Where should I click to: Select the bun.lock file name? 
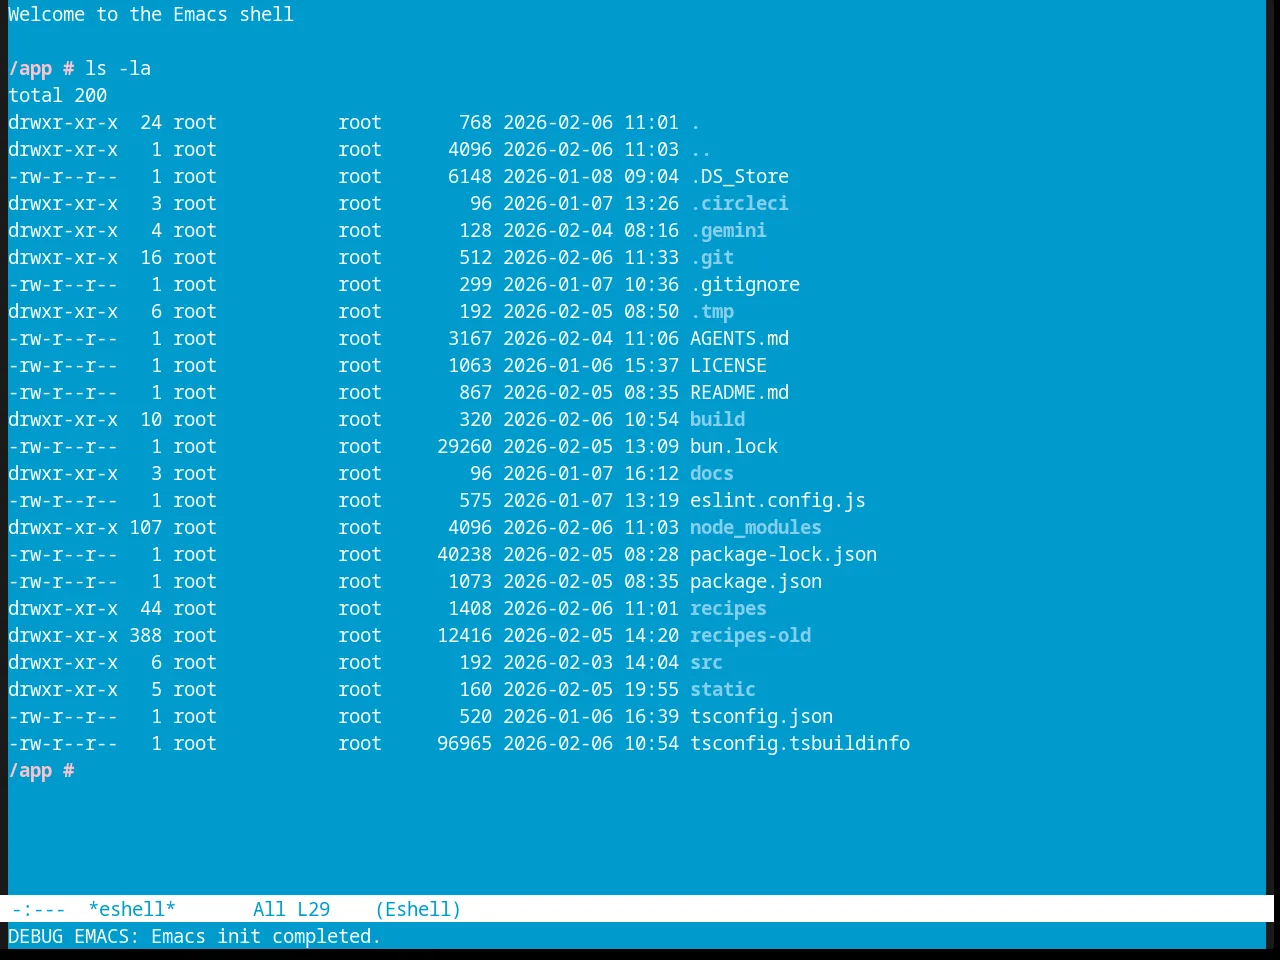[x=734, y=446]
